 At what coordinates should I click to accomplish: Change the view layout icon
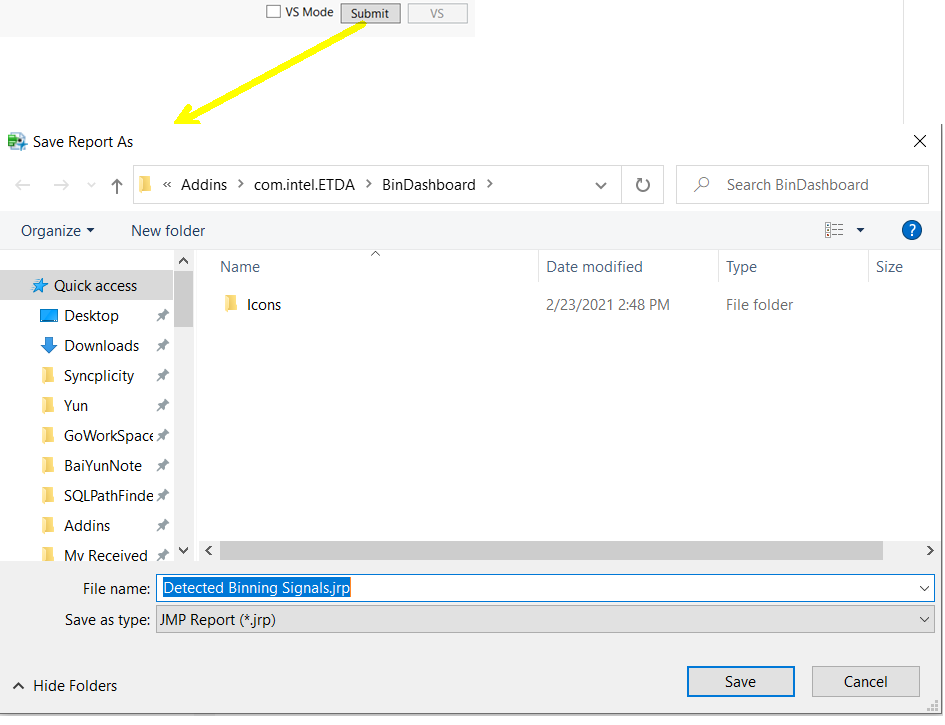834,230
